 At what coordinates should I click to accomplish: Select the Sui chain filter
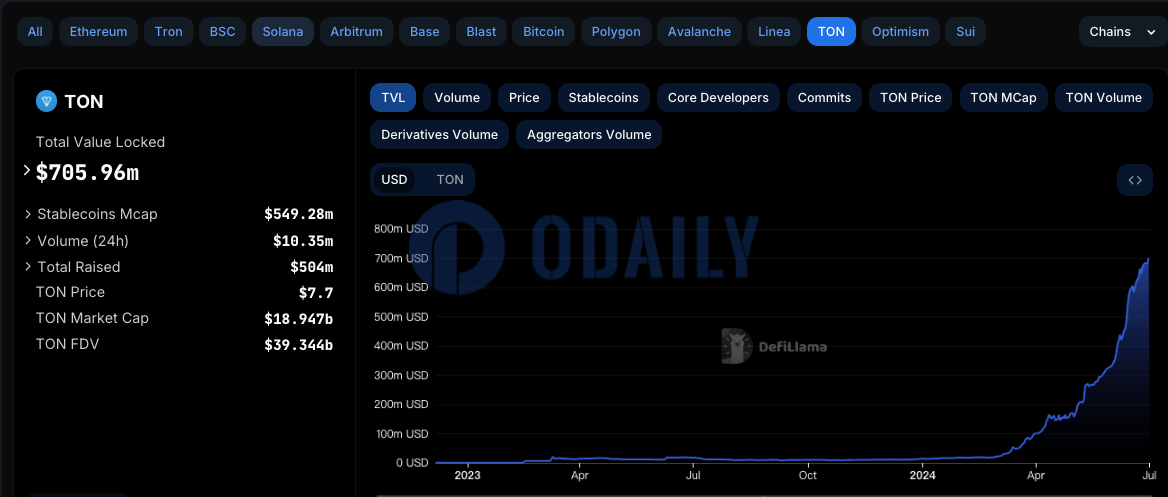[965, 31]
